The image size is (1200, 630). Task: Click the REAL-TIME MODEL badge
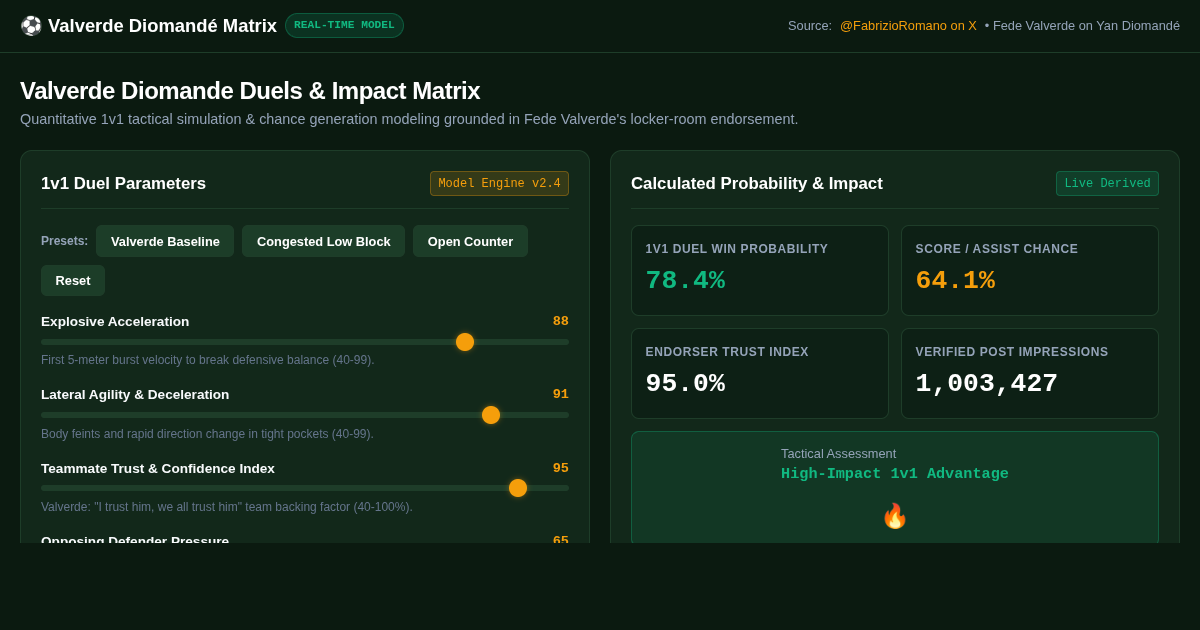(x=344, y=26)
